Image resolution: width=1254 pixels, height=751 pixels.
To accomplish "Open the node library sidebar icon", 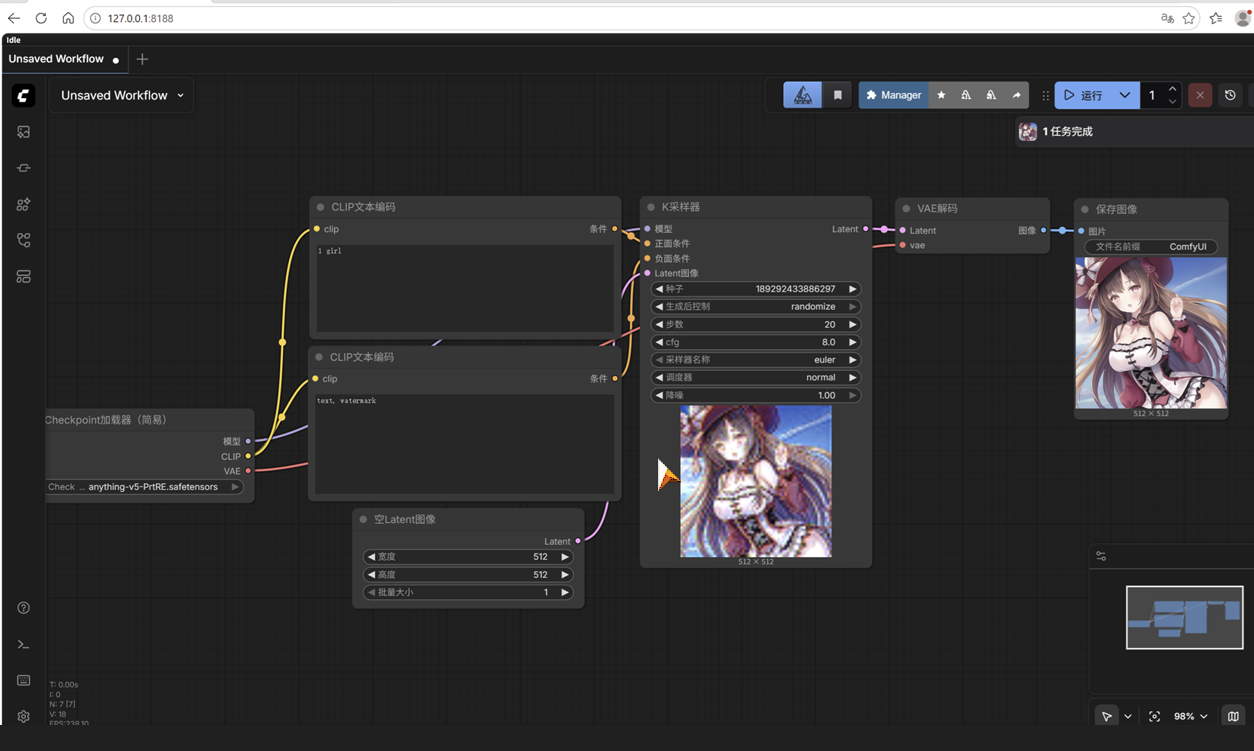I will (23, 168).
